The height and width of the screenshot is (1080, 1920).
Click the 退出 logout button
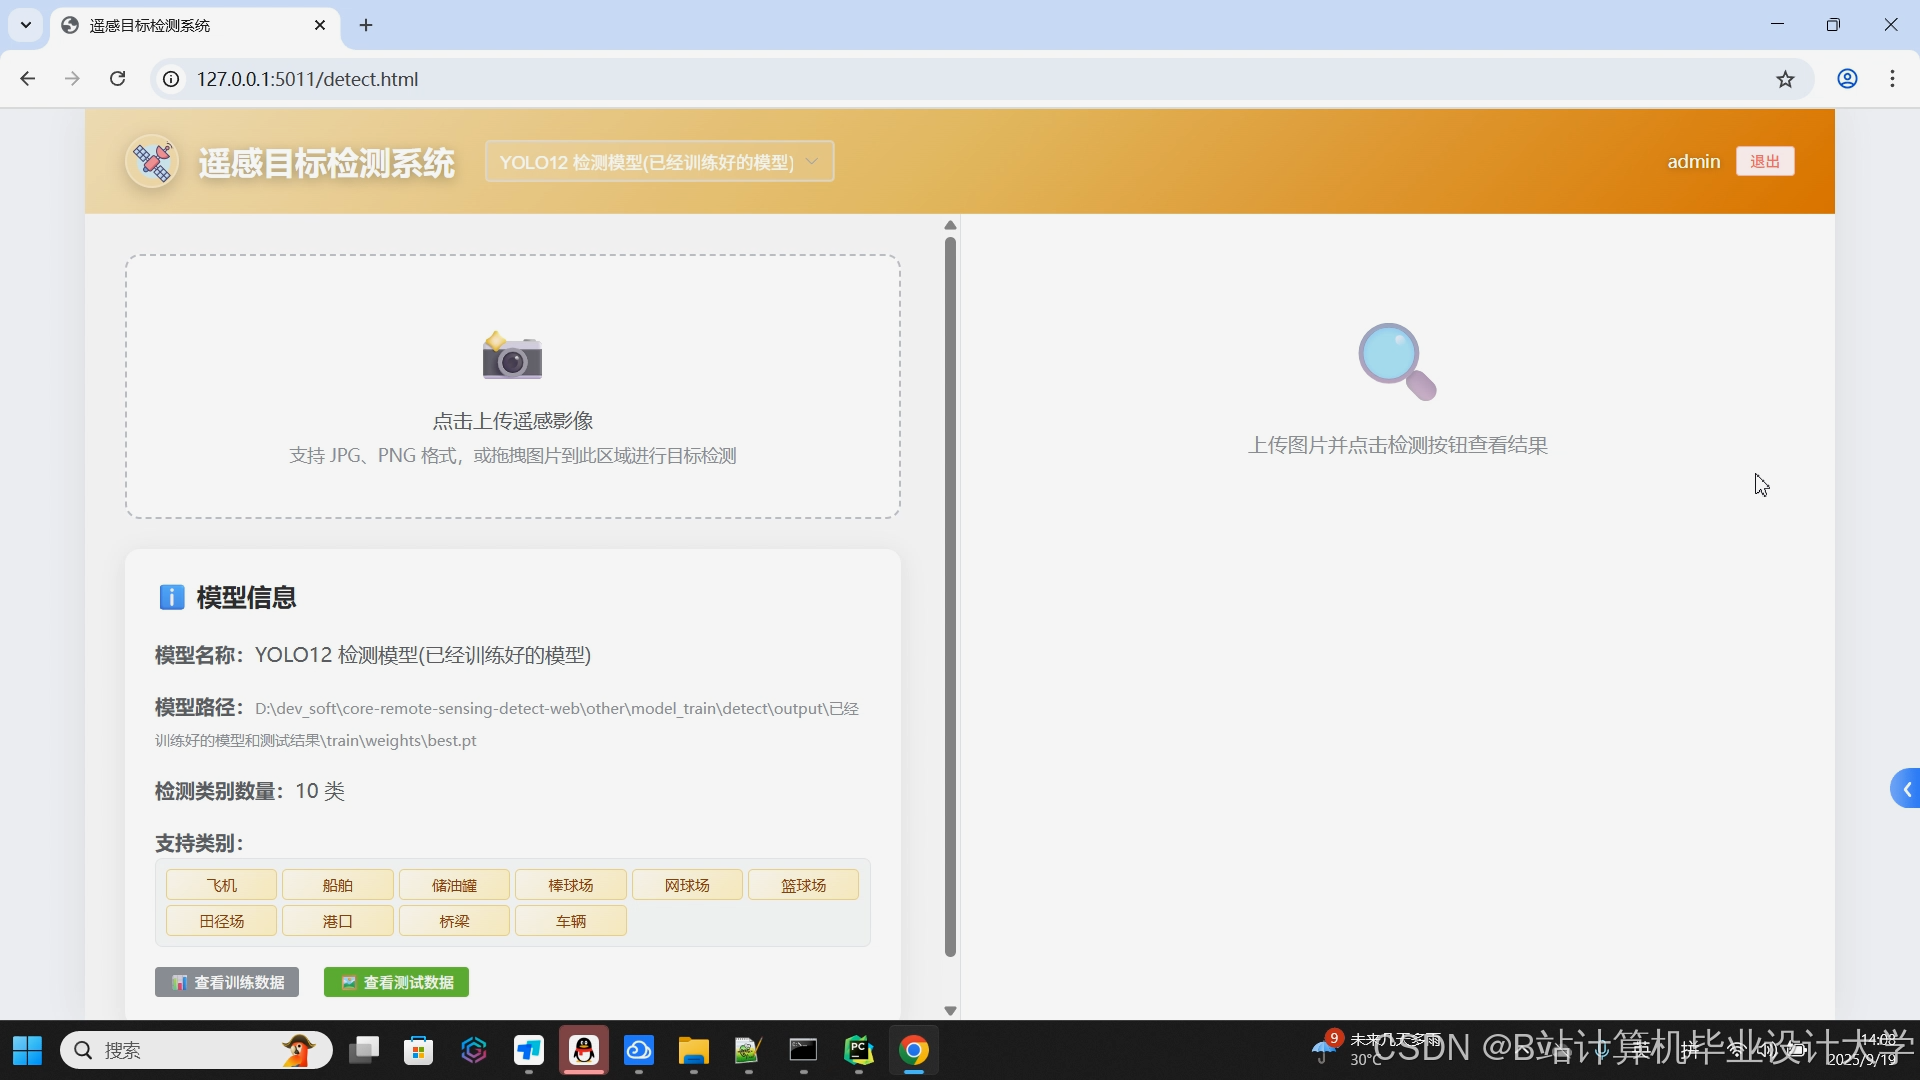coord(1764,162)
